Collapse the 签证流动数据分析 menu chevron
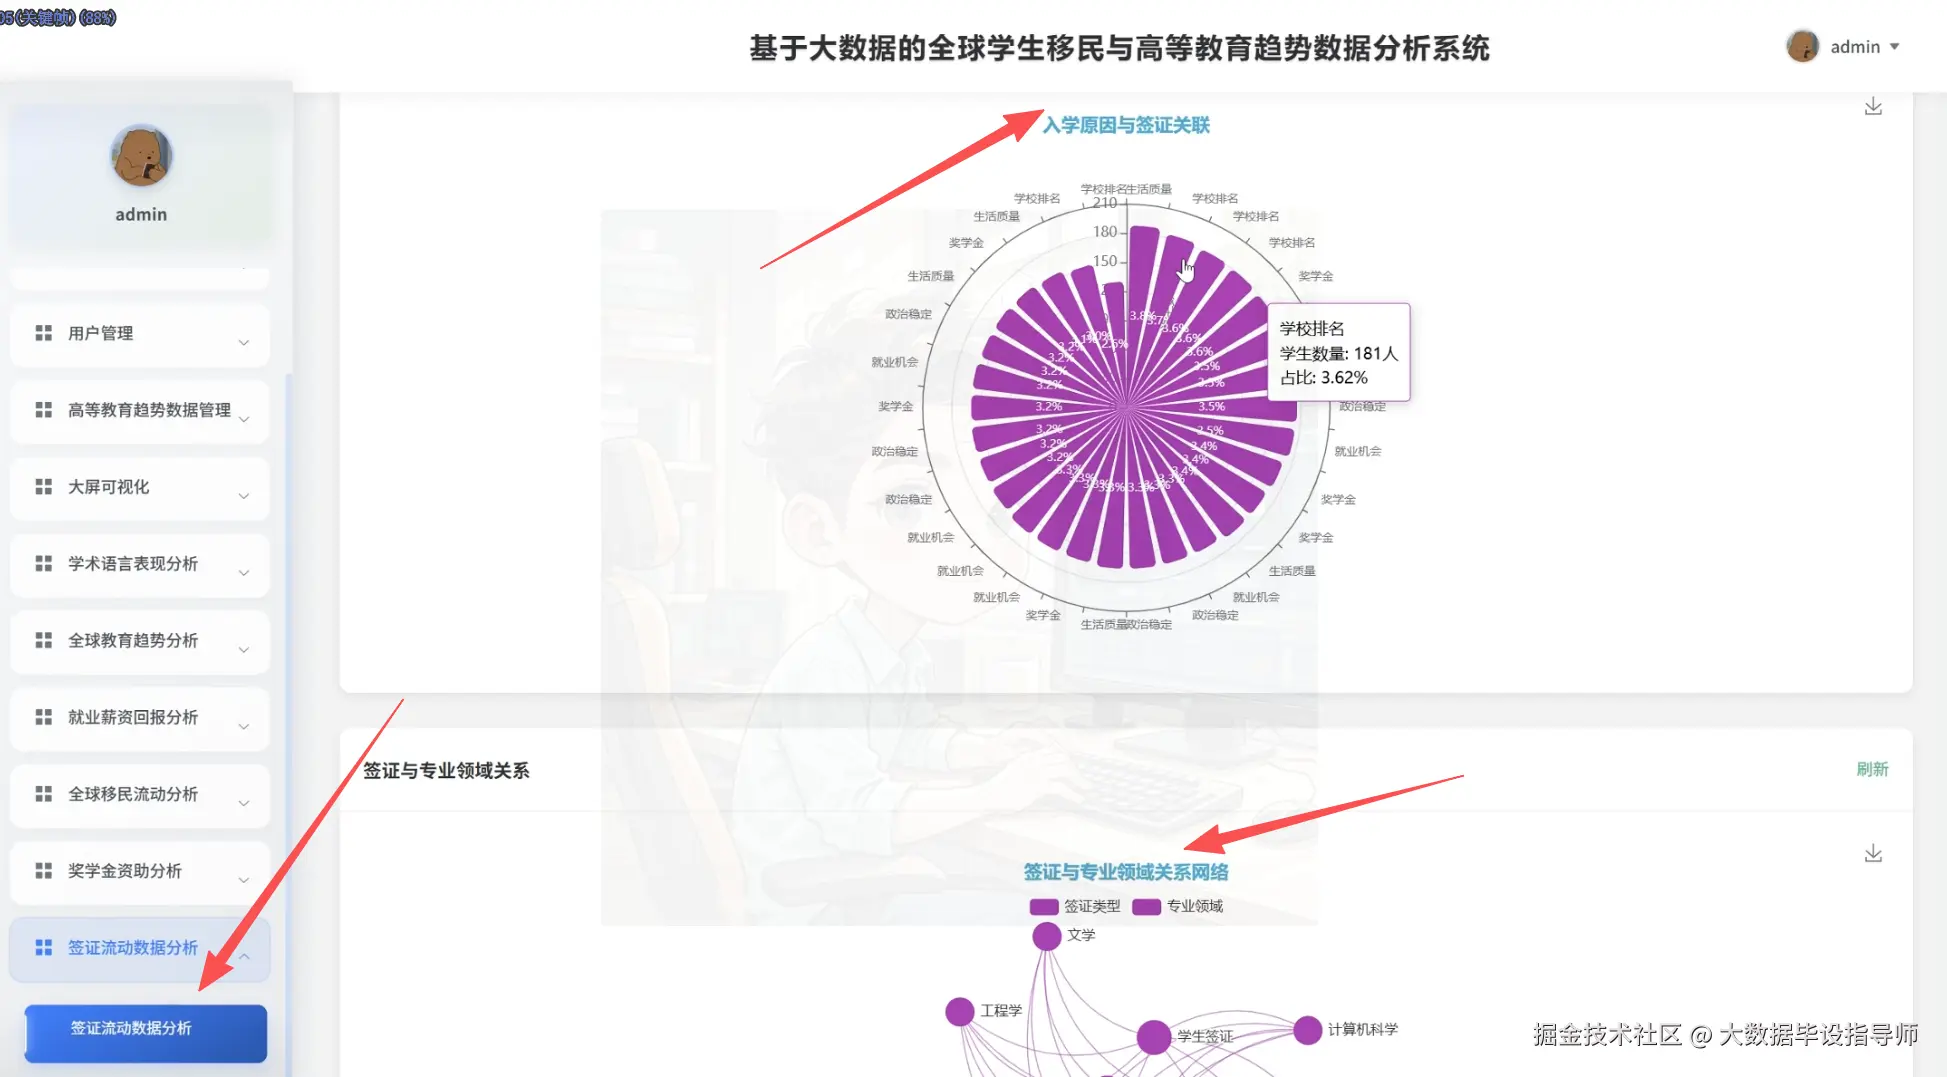1947x1077 pixels. coord(244,956)
